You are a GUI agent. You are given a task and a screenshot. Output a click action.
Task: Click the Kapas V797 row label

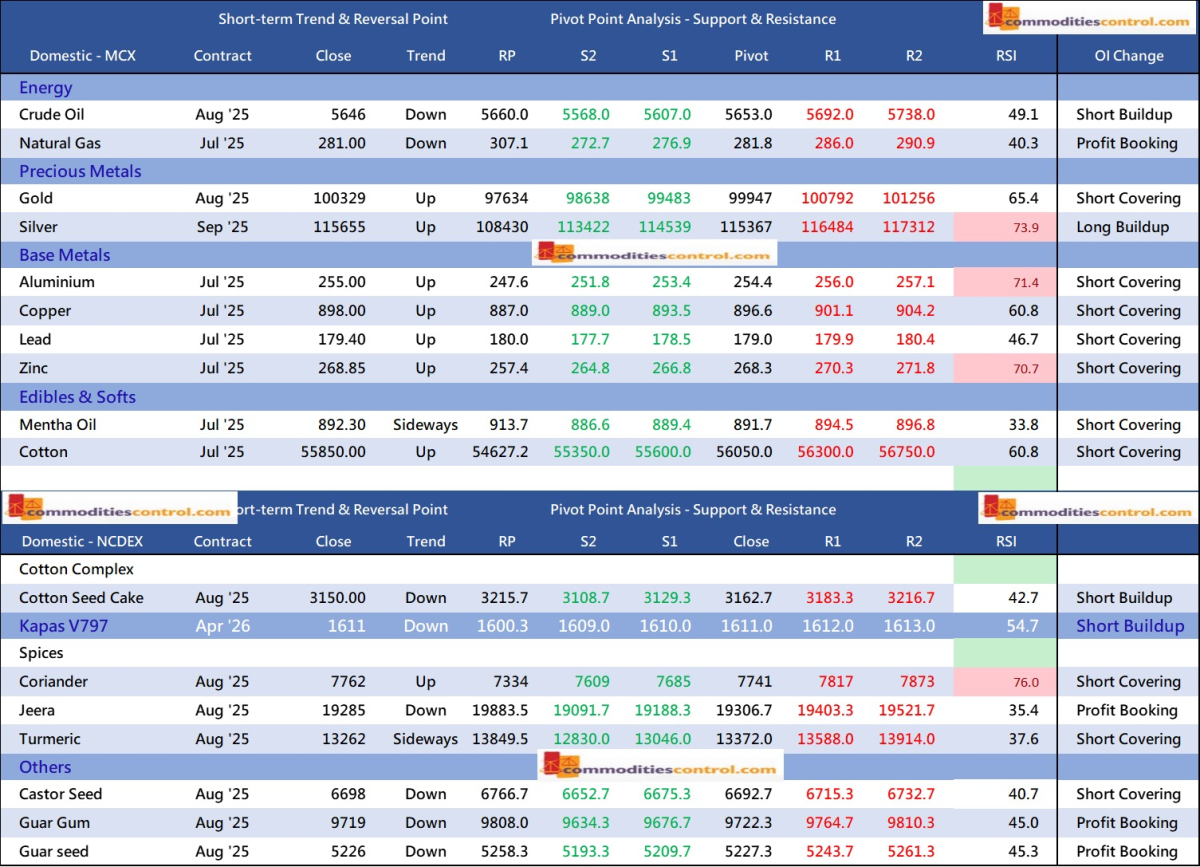pyautogui.click(x=64, y=626)
